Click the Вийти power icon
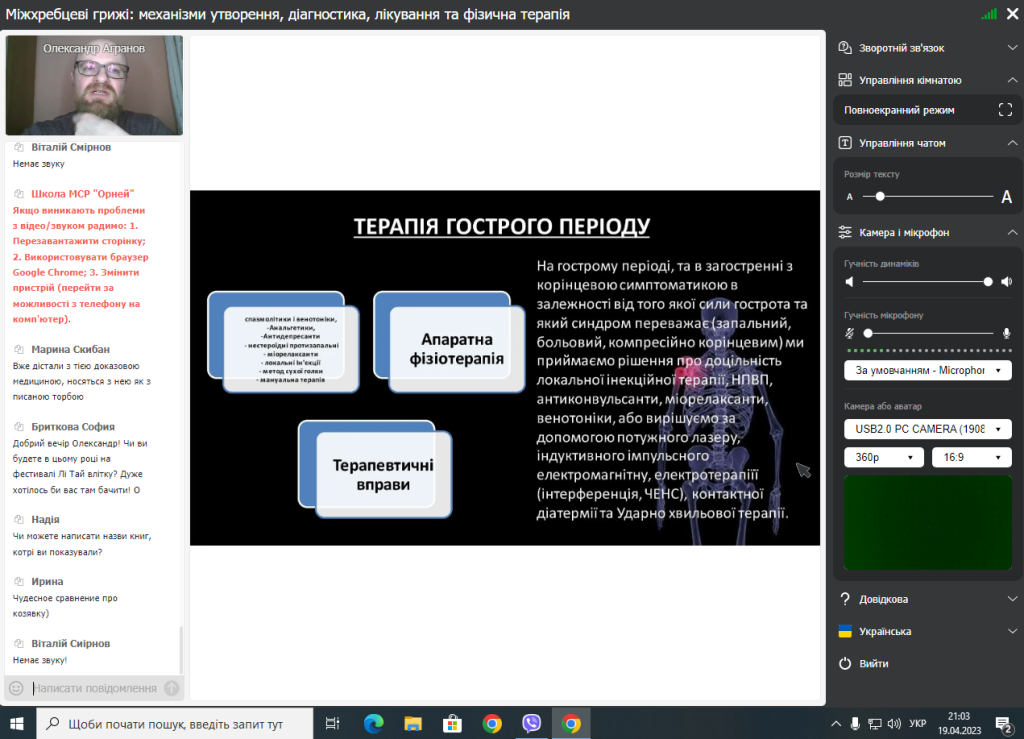 click(845, 663)
